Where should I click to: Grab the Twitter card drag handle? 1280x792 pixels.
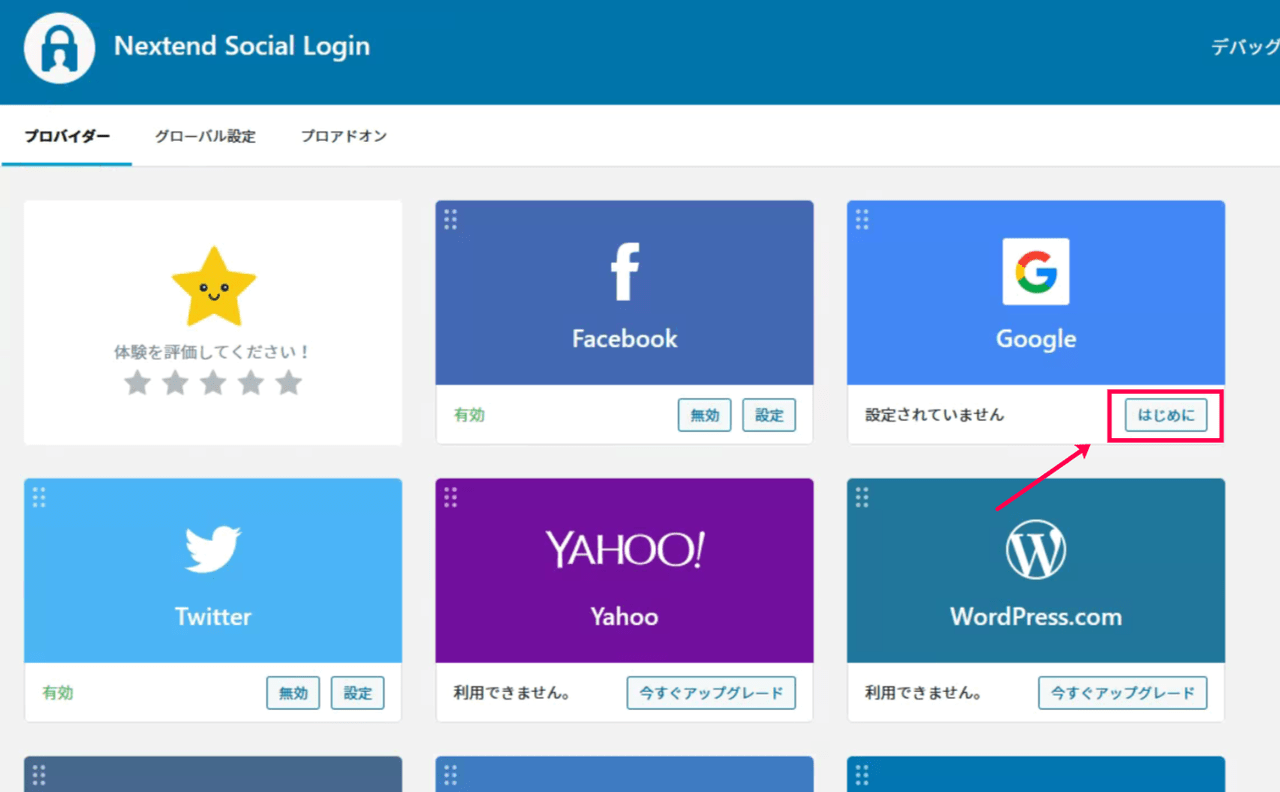39,497
